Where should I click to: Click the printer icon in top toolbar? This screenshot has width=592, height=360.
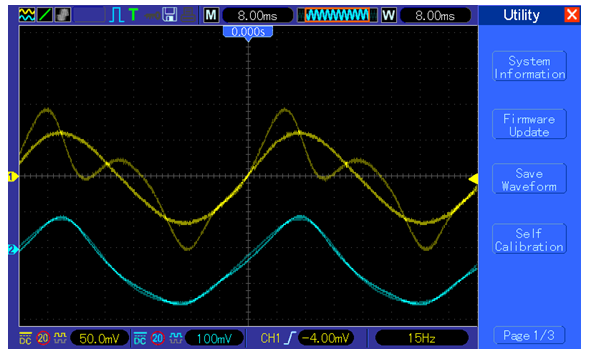point(188,15)
